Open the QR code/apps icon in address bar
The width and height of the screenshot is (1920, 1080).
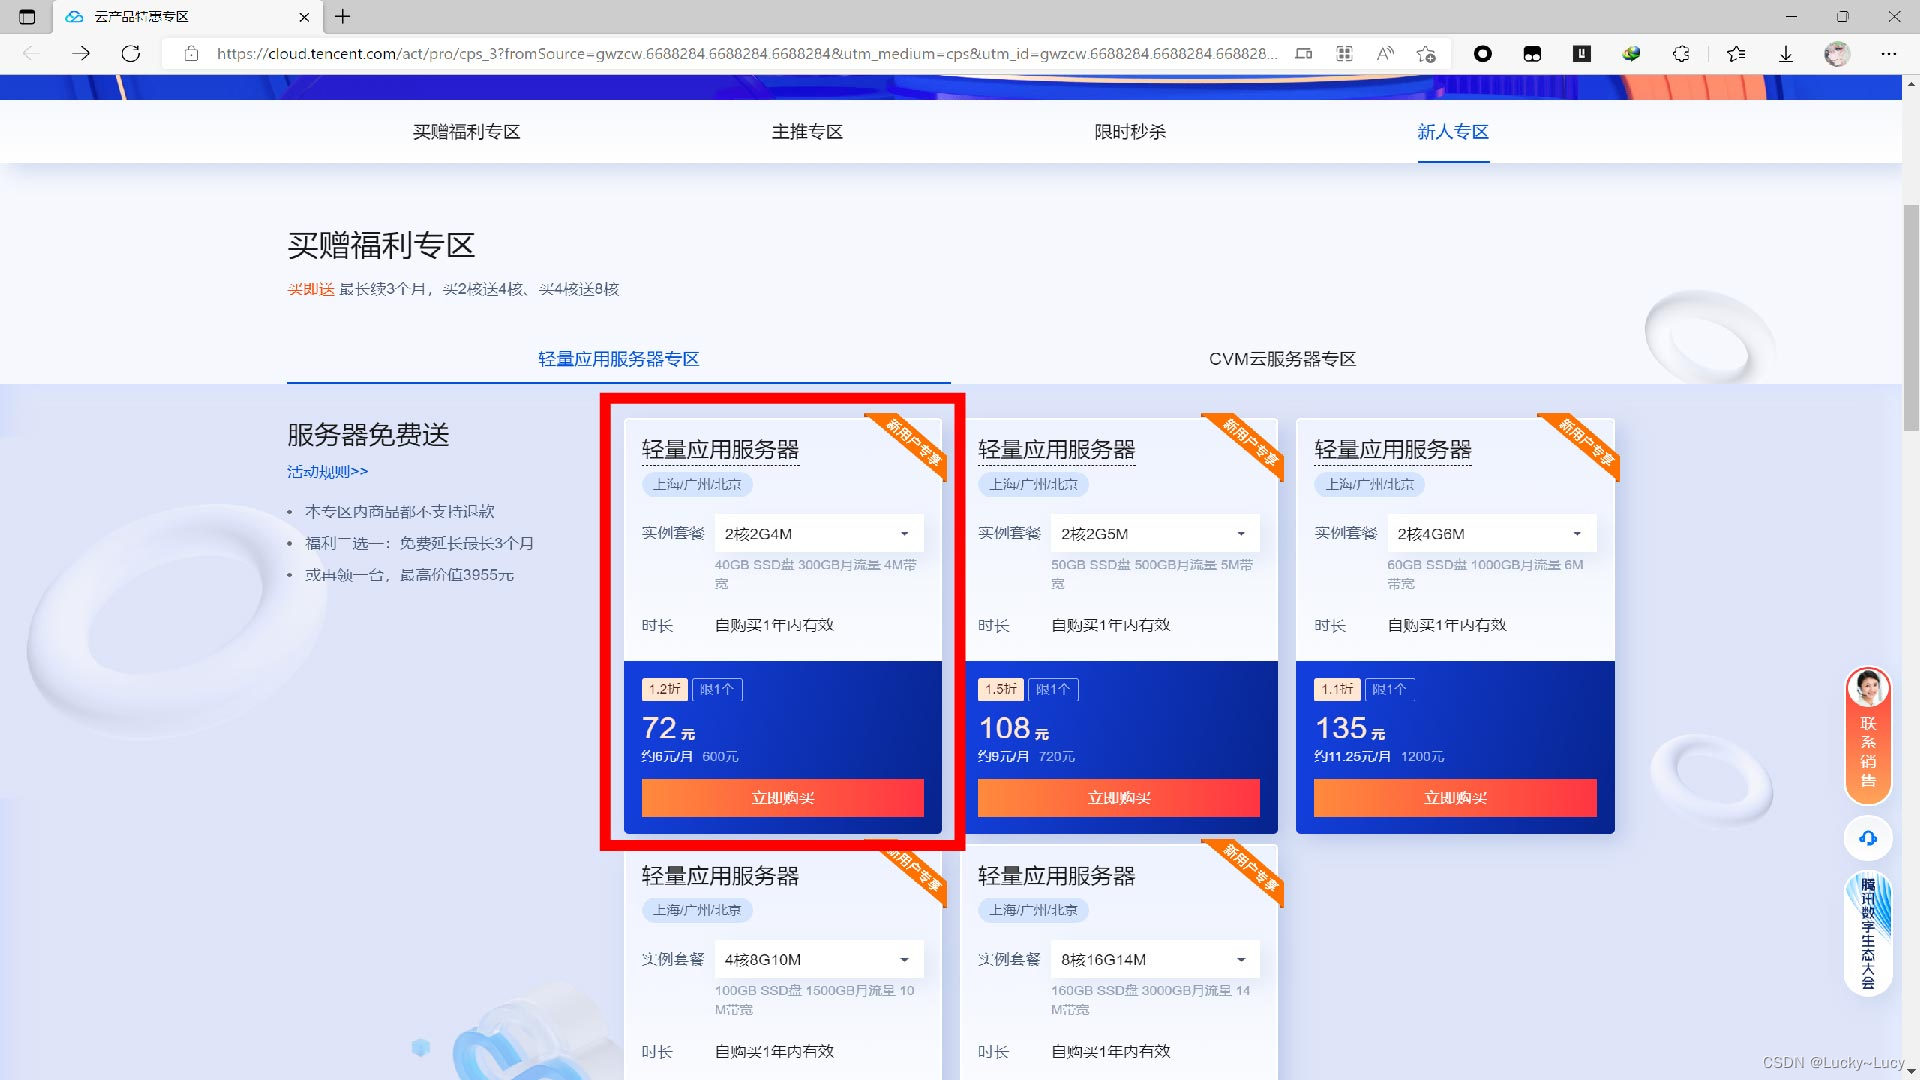coord(1345,54)
